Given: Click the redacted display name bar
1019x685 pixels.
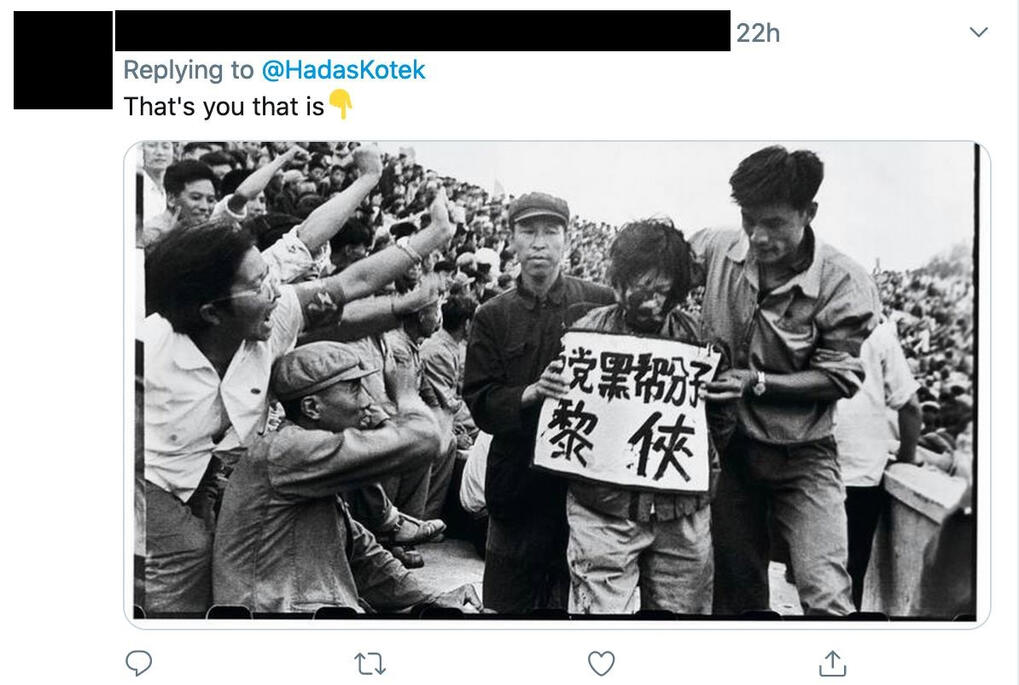Looking at the screenshot, I should coord(422,30).
